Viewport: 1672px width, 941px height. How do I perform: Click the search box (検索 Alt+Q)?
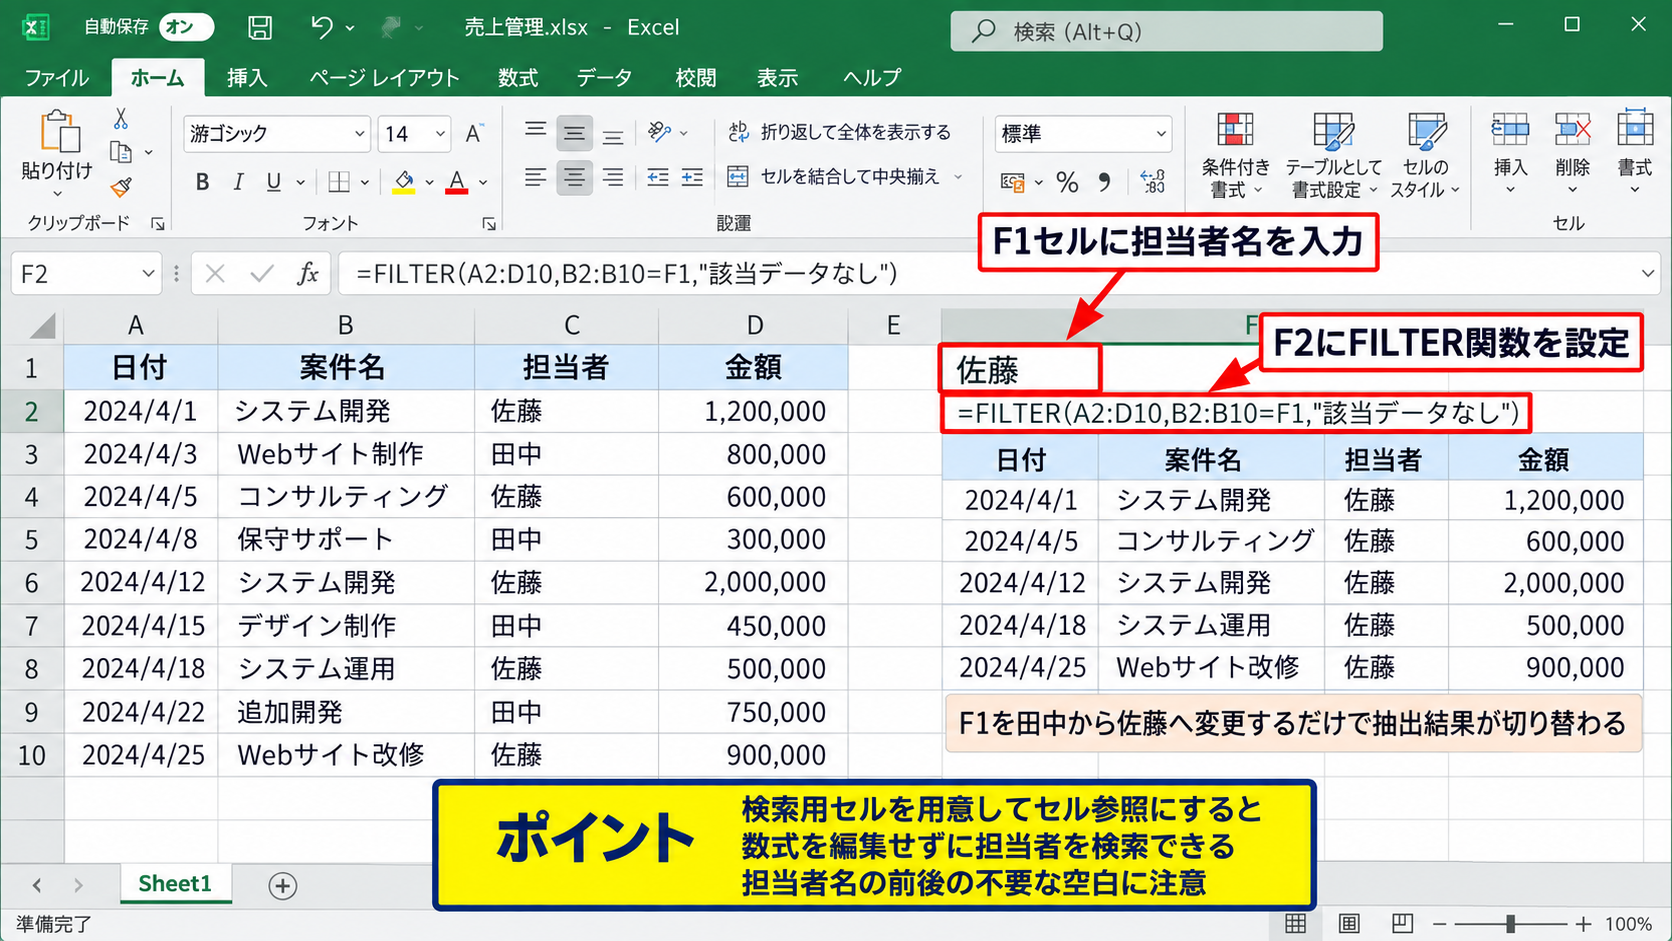click(1167, 31)
